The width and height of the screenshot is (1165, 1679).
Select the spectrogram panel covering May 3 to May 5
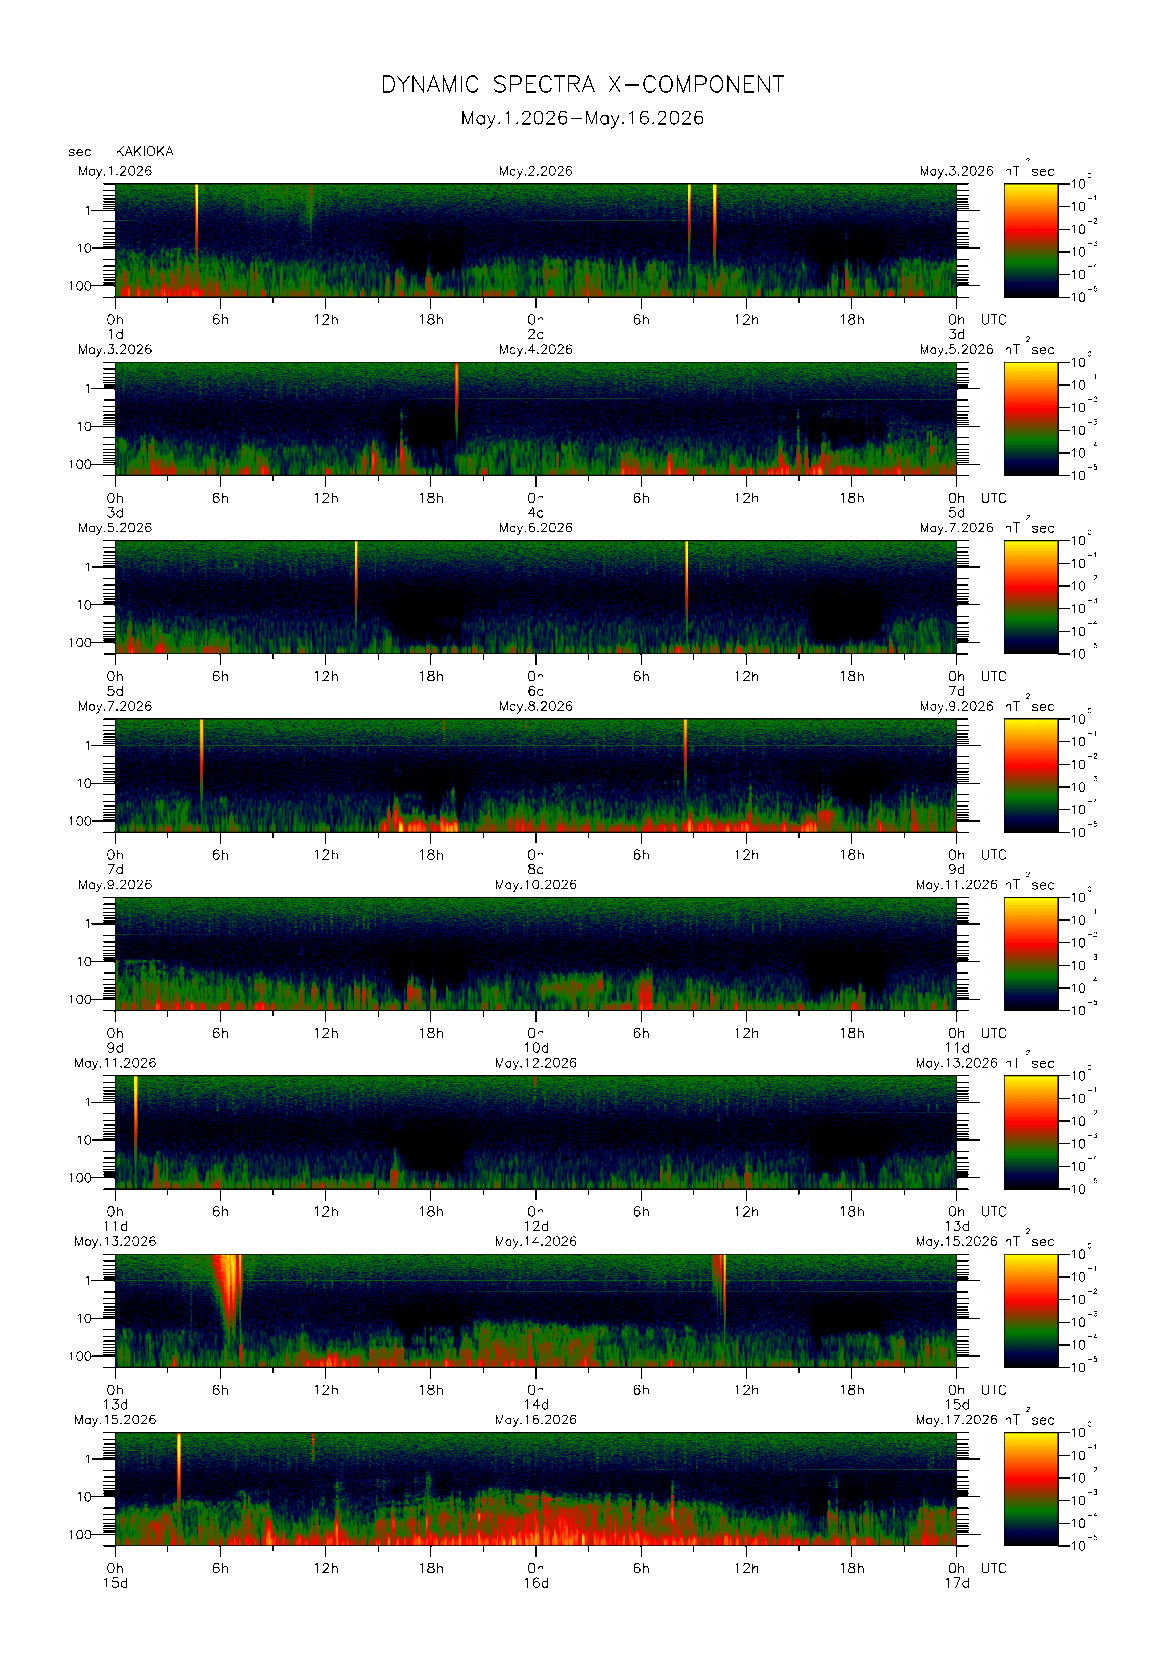coord(536,418)
